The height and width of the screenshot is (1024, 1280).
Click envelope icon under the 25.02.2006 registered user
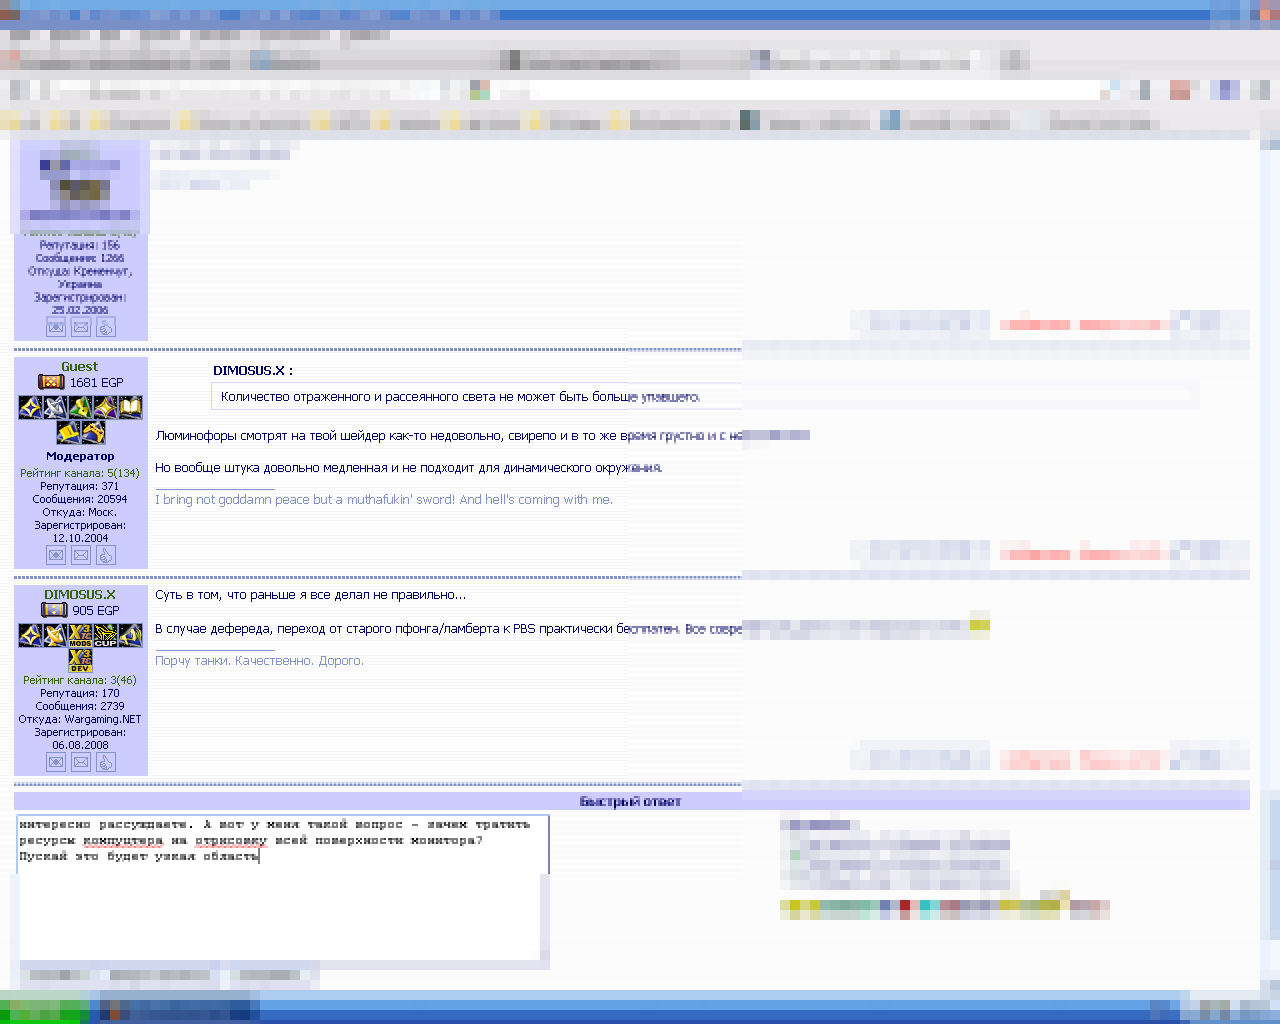pos(81,327)
